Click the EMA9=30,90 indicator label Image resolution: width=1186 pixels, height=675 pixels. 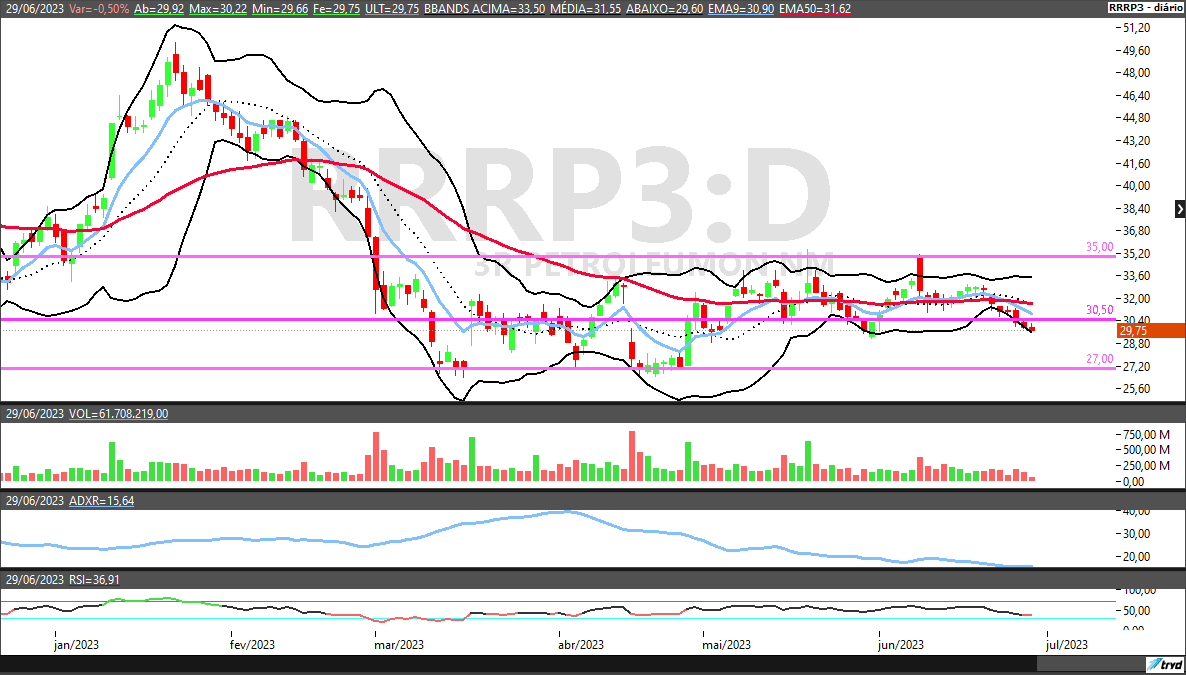(745, 7)
